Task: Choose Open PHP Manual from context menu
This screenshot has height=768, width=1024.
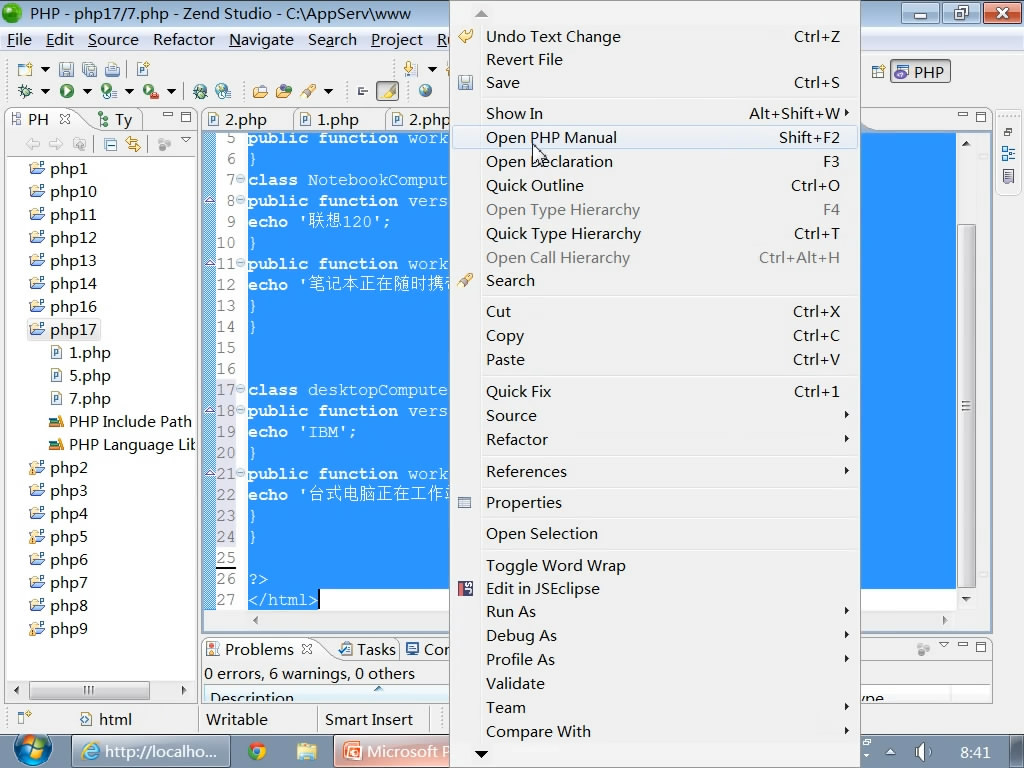Action: coord(656,138)
